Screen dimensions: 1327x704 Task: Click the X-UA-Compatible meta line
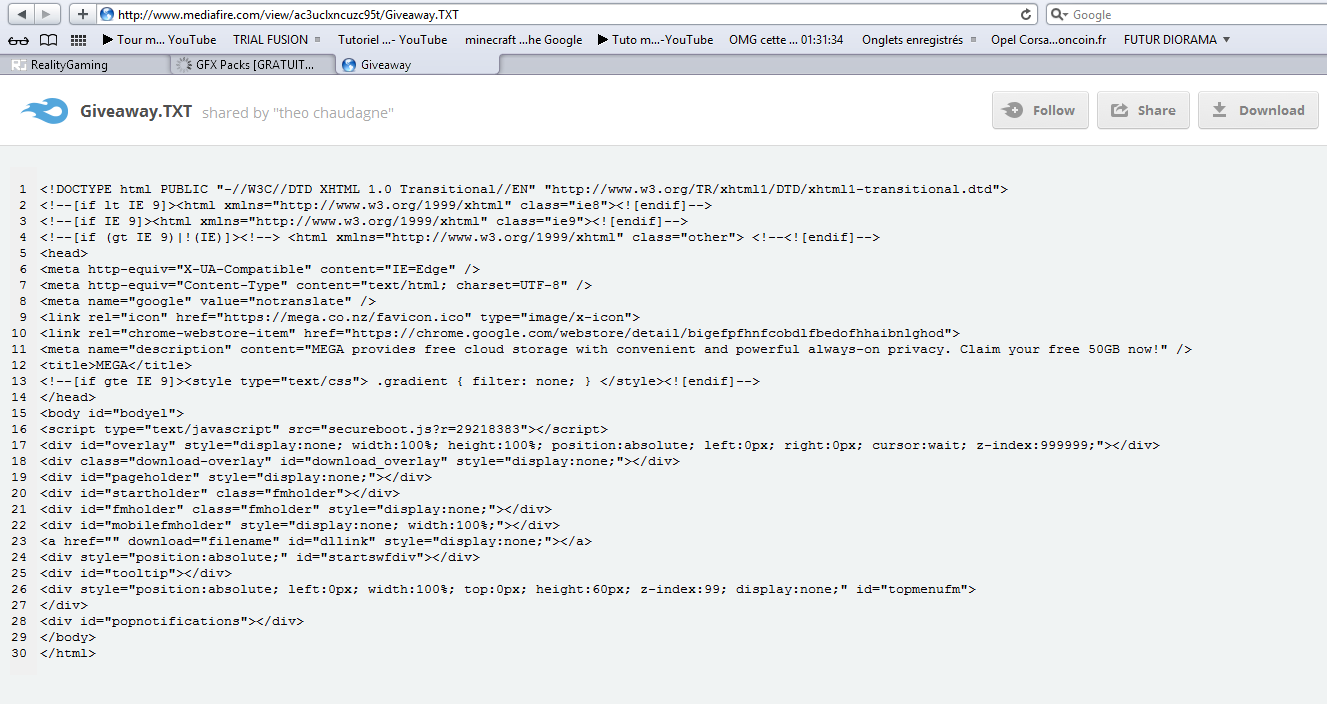click(260, 269)
